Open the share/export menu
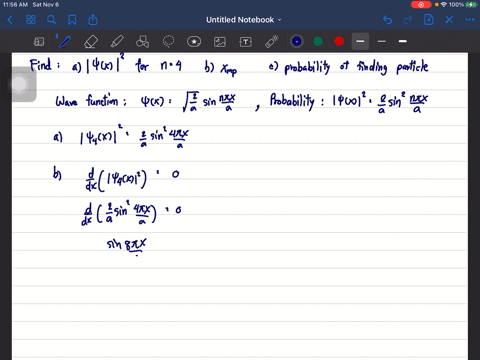The image size is (480, 360). (93, 20)
